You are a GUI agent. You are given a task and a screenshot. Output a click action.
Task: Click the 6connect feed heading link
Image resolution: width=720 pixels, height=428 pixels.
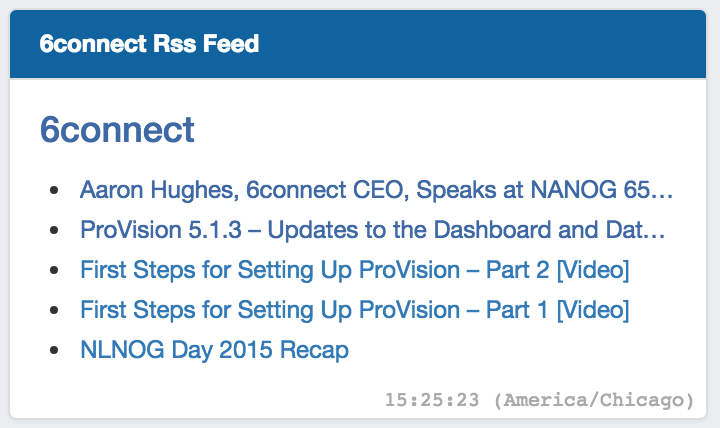pos(117,130)
